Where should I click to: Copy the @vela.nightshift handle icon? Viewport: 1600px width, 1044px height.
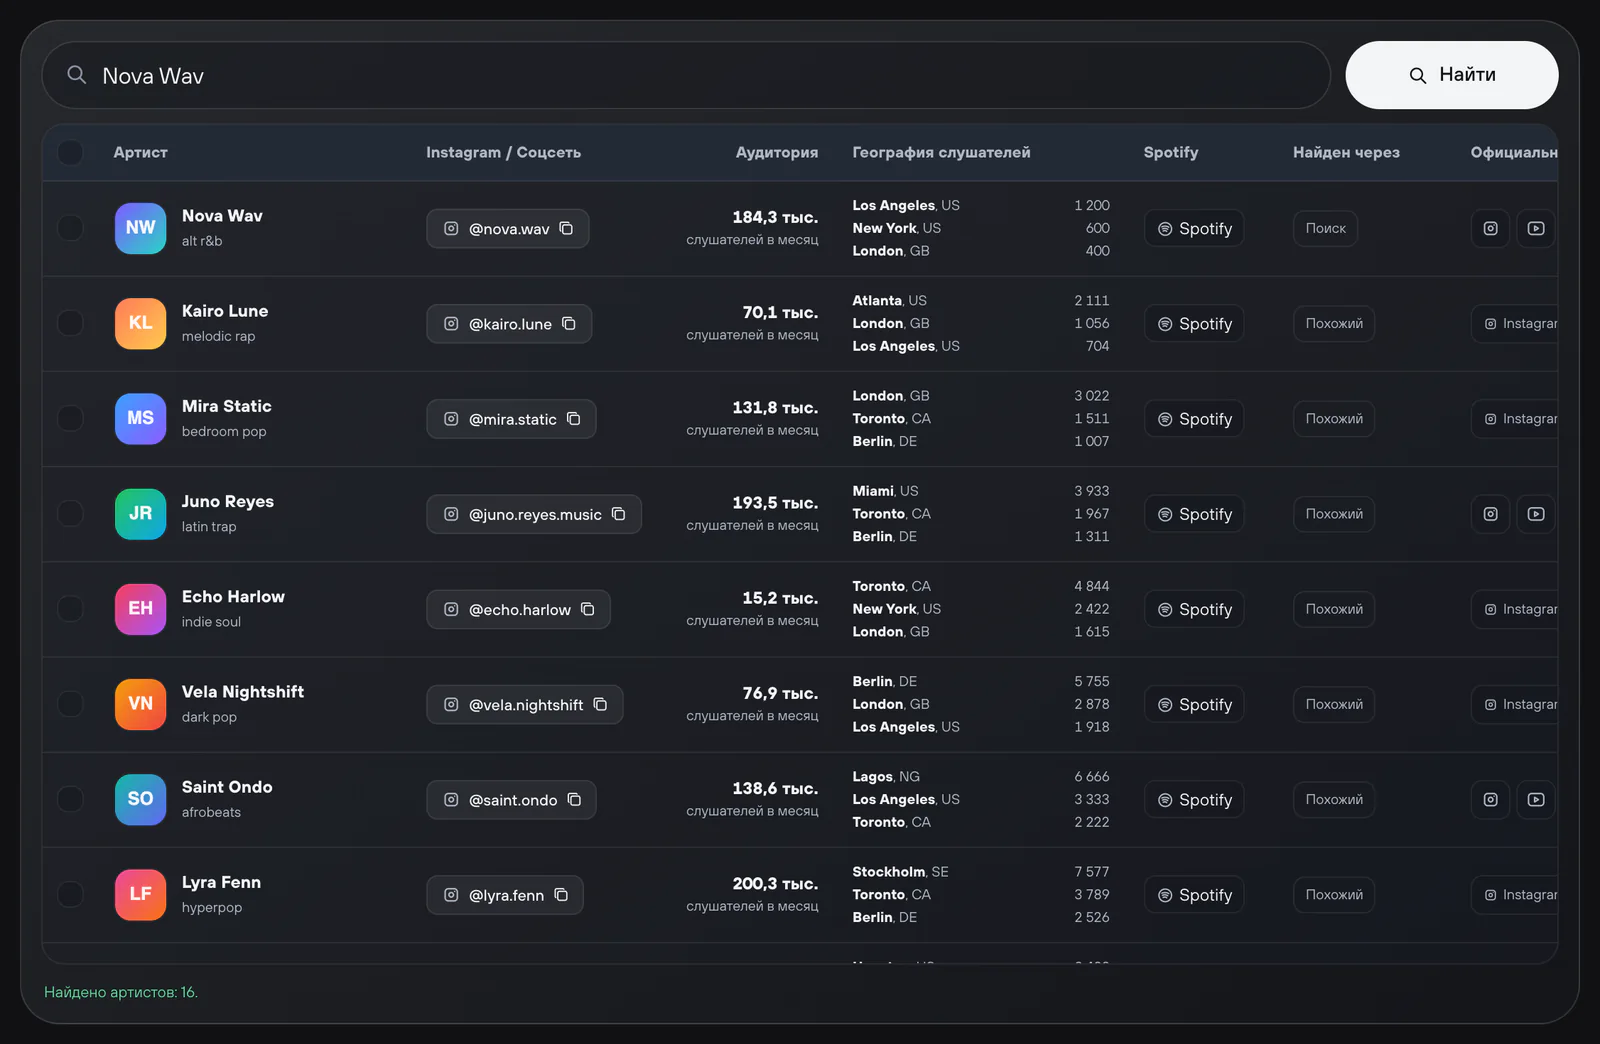point(600,705)
